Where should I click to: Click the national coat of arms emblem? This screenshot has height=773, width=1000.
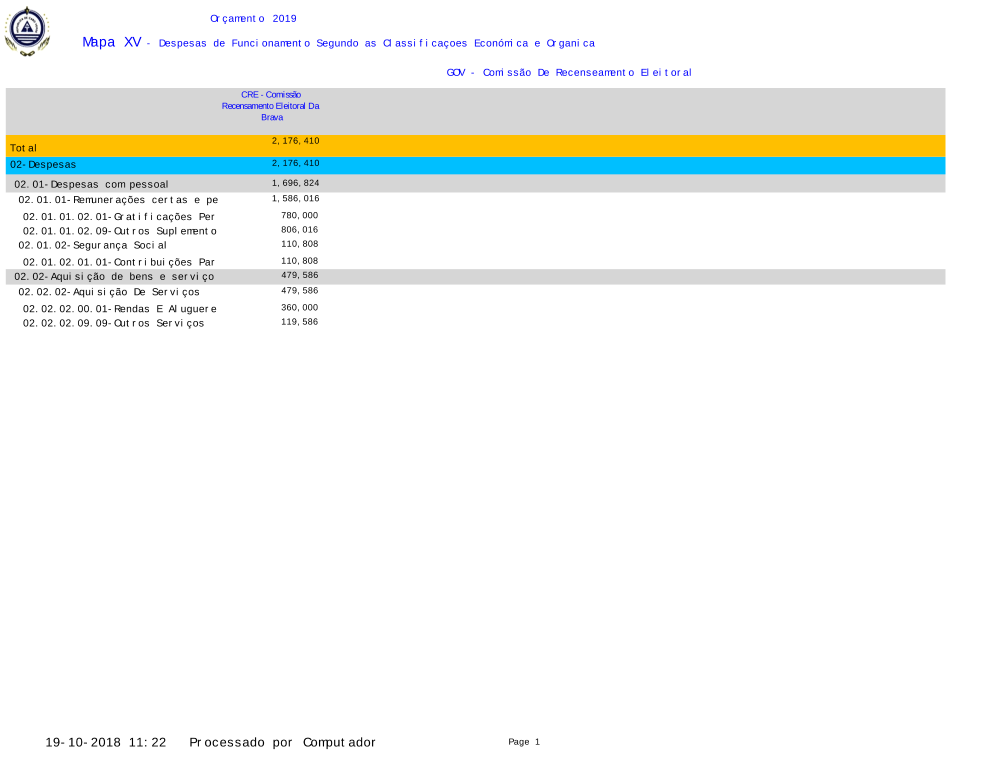click(26, 31)
